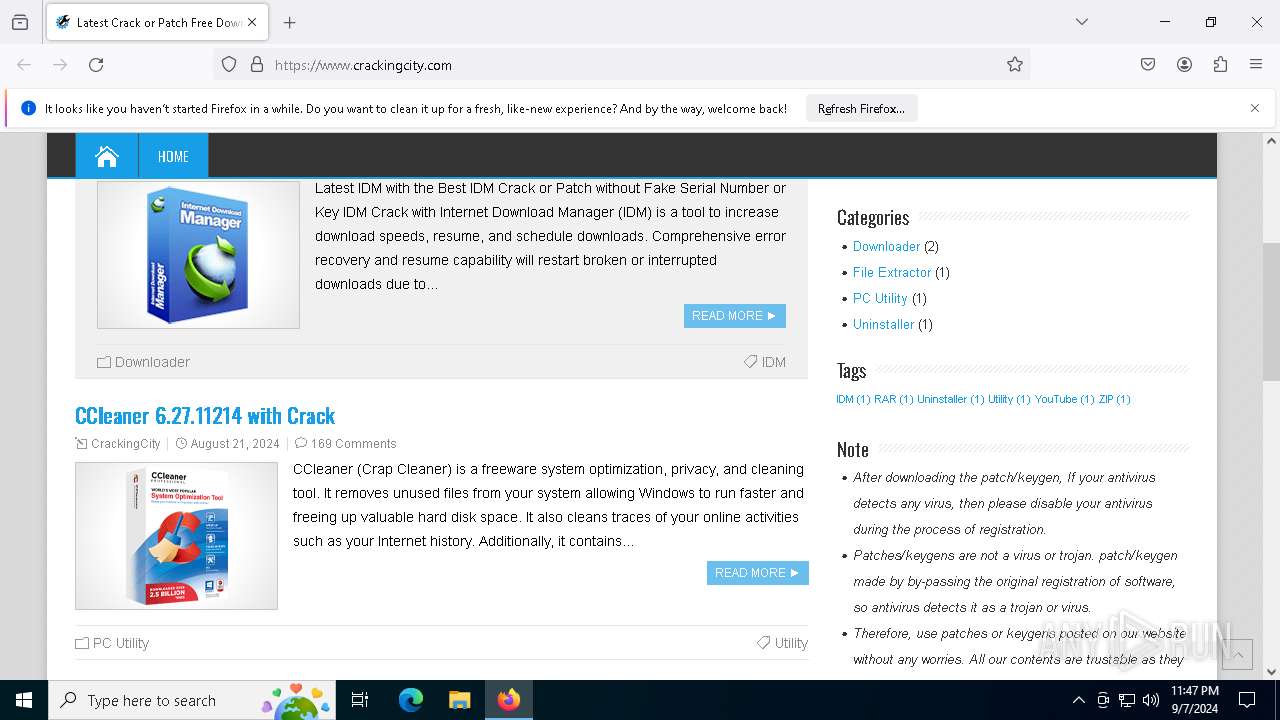Click the taskbar search box
The height and width of the screenshot is (720, 1280).
192,700
